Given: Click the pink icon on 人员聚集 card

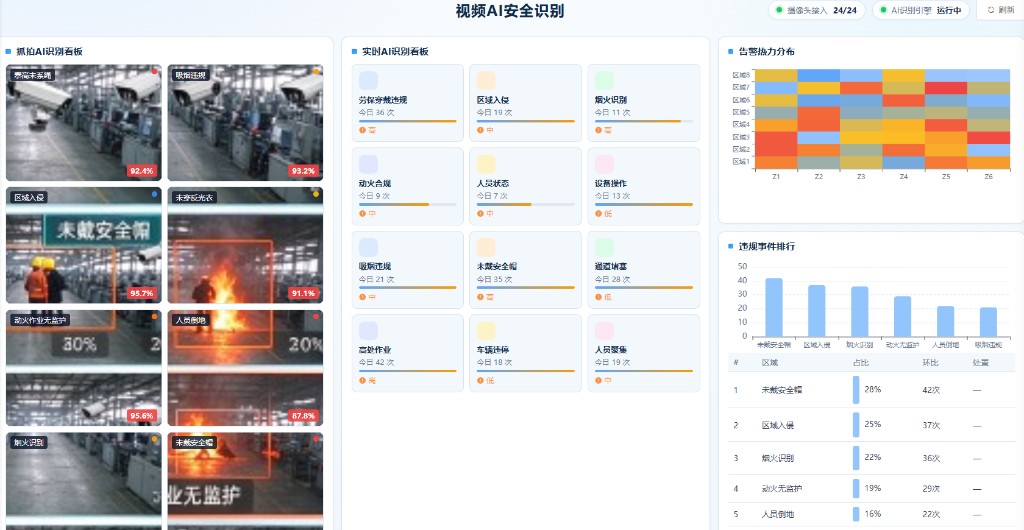Looking at the screenshot, I should click(x=604, y=331).
